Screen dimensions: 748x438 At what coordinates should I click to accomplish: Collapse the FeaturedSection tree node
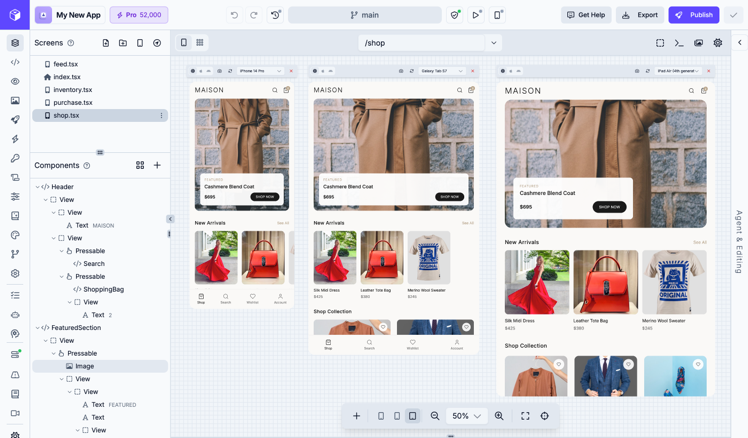[38, 328]
